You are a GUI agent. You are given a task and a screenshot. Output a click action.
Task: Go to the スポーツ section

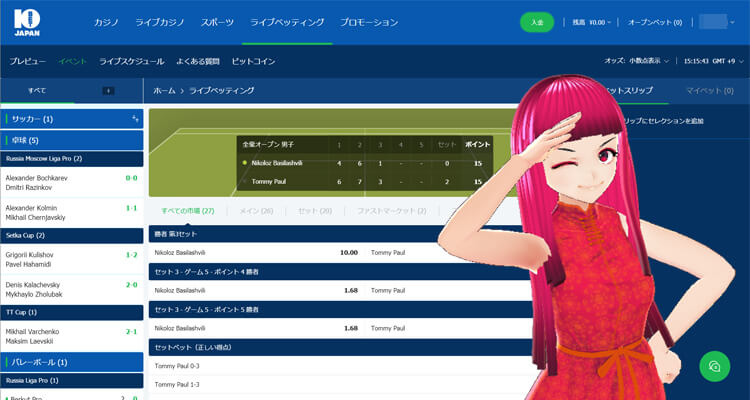tap(217, 22)
